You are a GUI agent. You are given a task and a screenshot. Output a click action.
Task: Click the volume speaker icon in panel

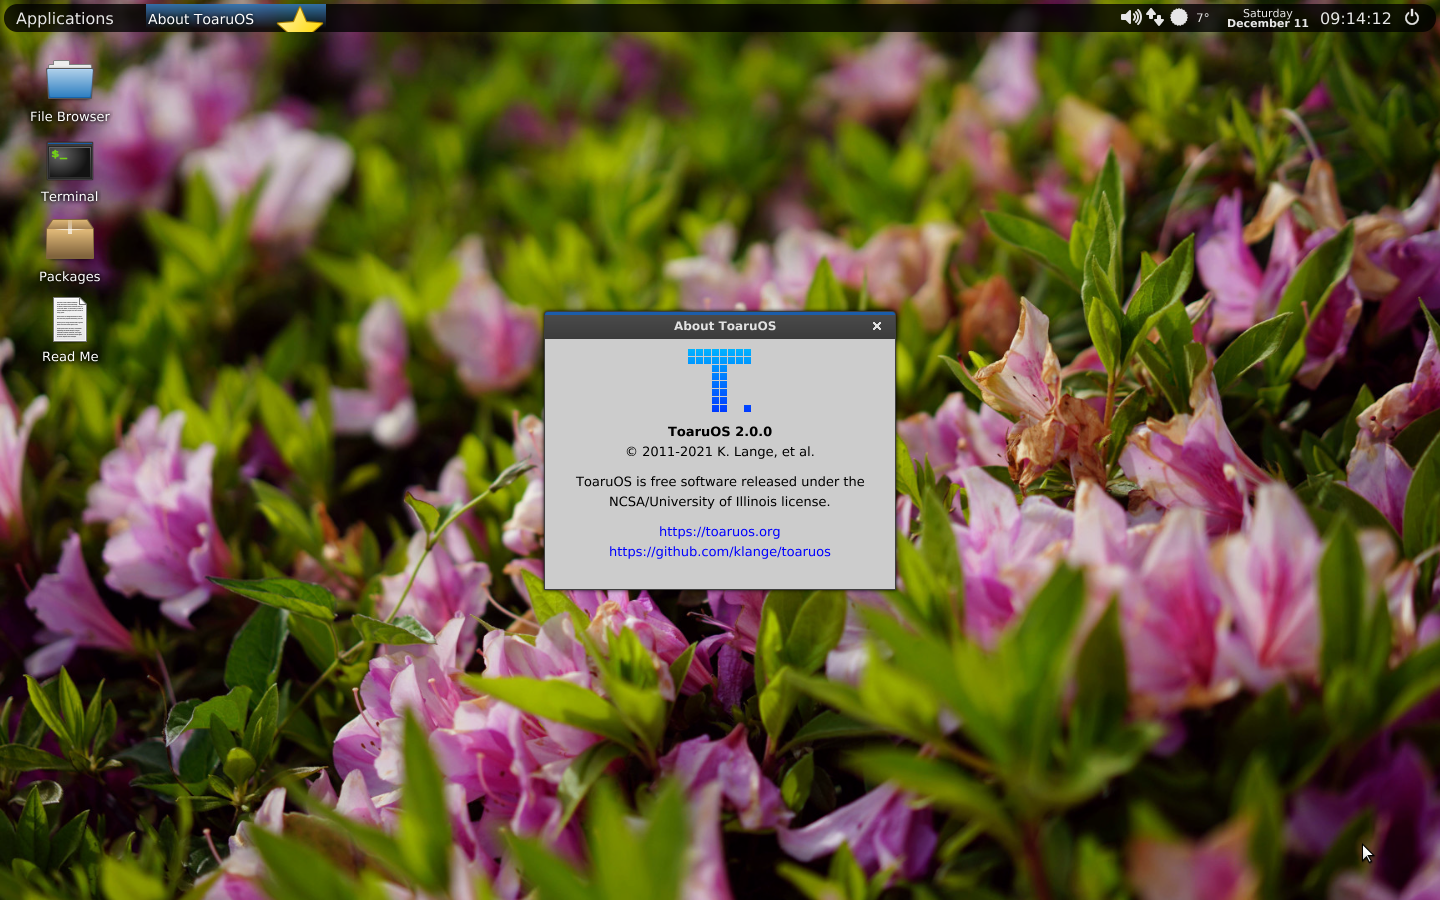[1130, 17]
